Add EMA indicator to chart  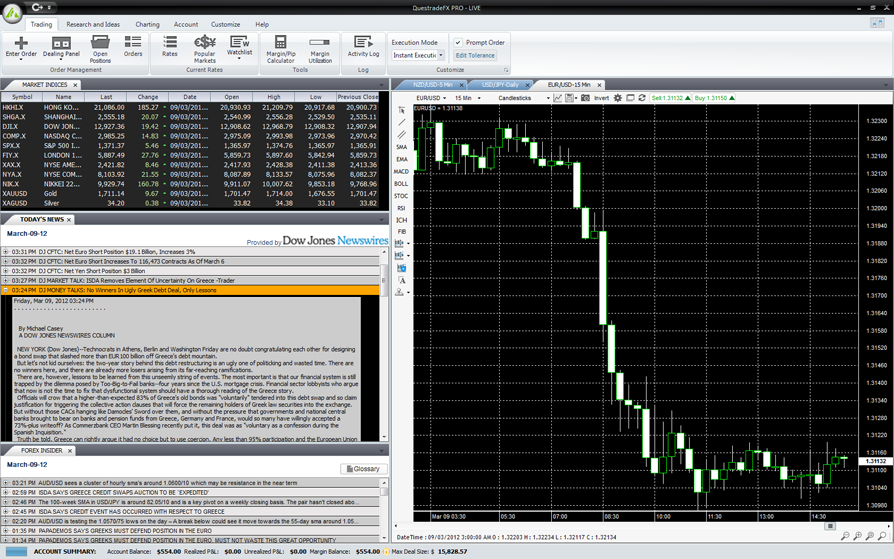point(401,159)
